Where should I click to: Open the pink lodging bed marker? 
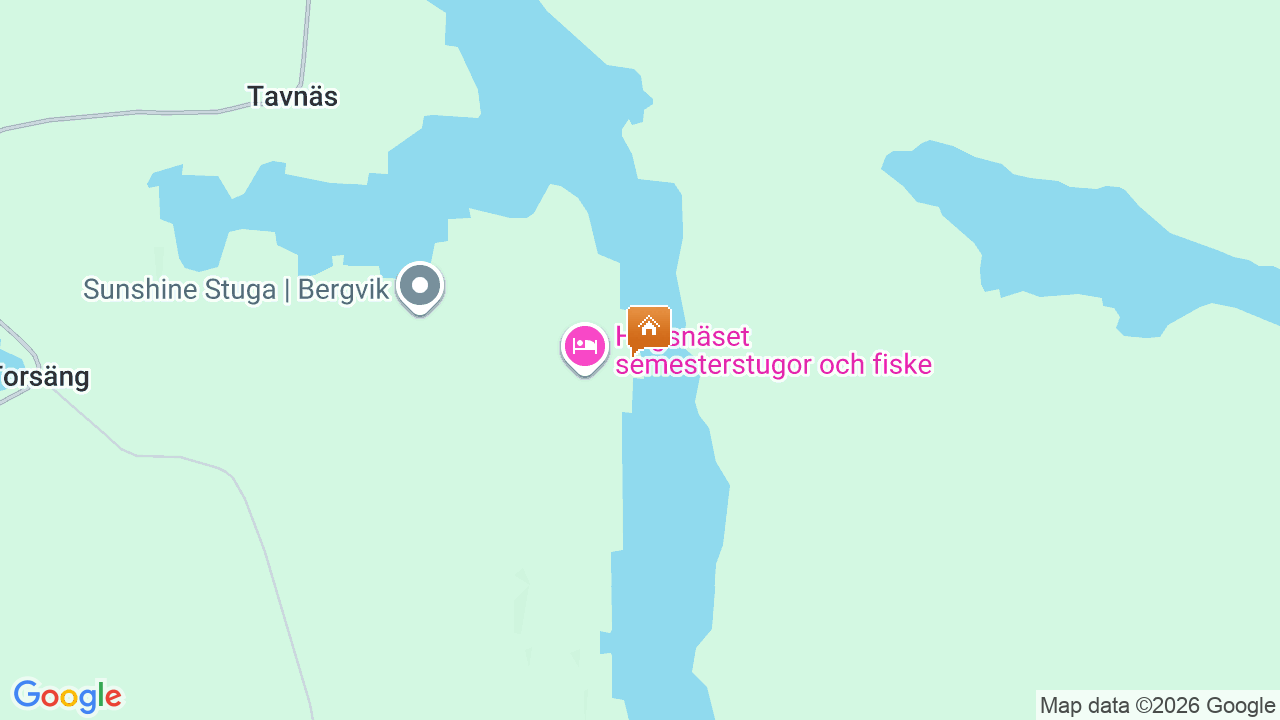[x=585, y=348]
